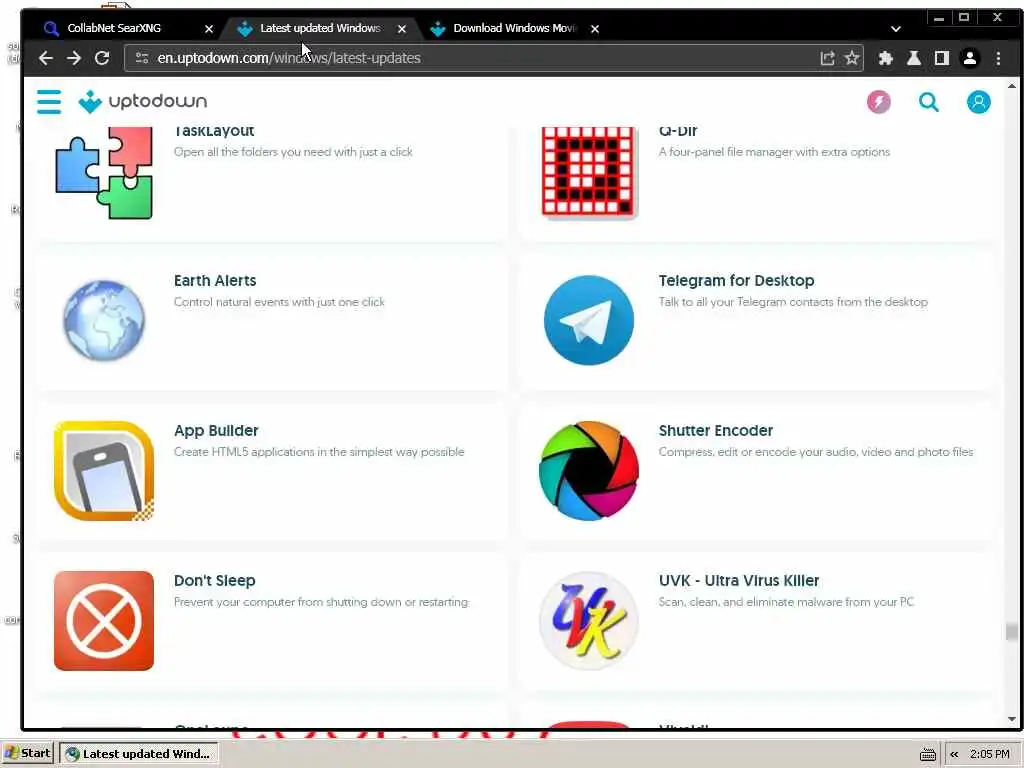Click 'Open all the folders you need' text
Image resolution: width=1024 pixels, height=768 pixels.
(x=293, y=152)
